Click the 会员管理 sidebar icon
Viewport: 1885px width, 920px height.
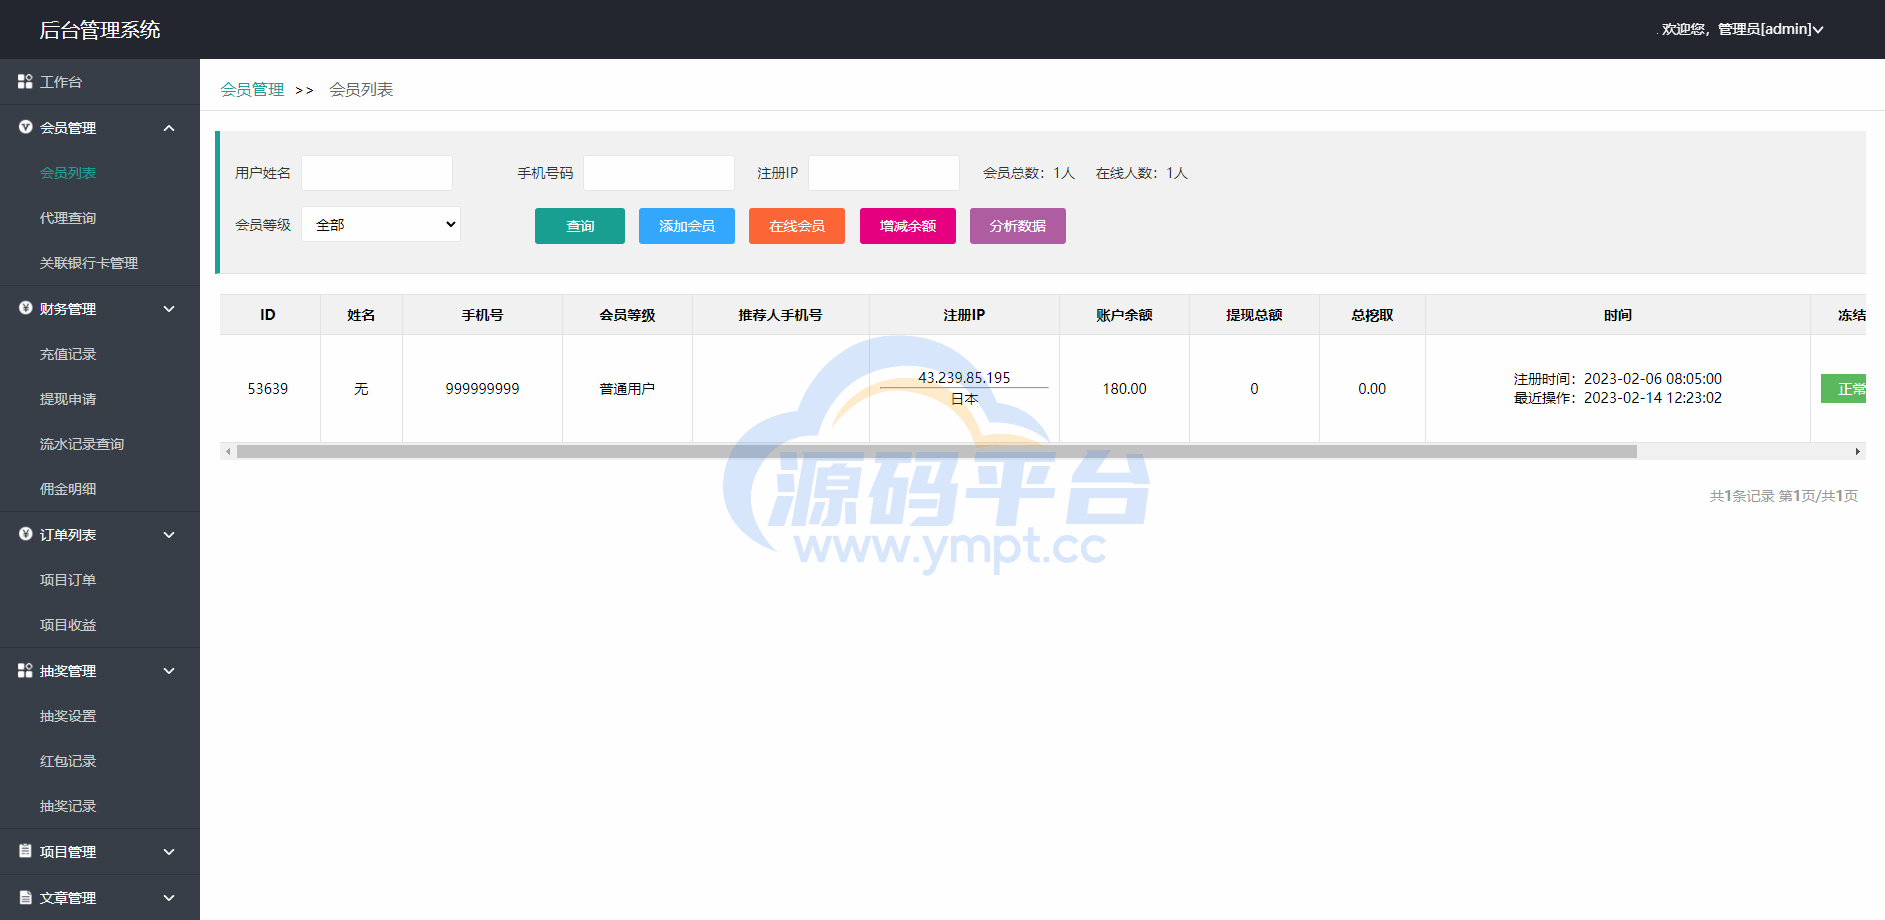pyautogui.click(x=25, y=127)
